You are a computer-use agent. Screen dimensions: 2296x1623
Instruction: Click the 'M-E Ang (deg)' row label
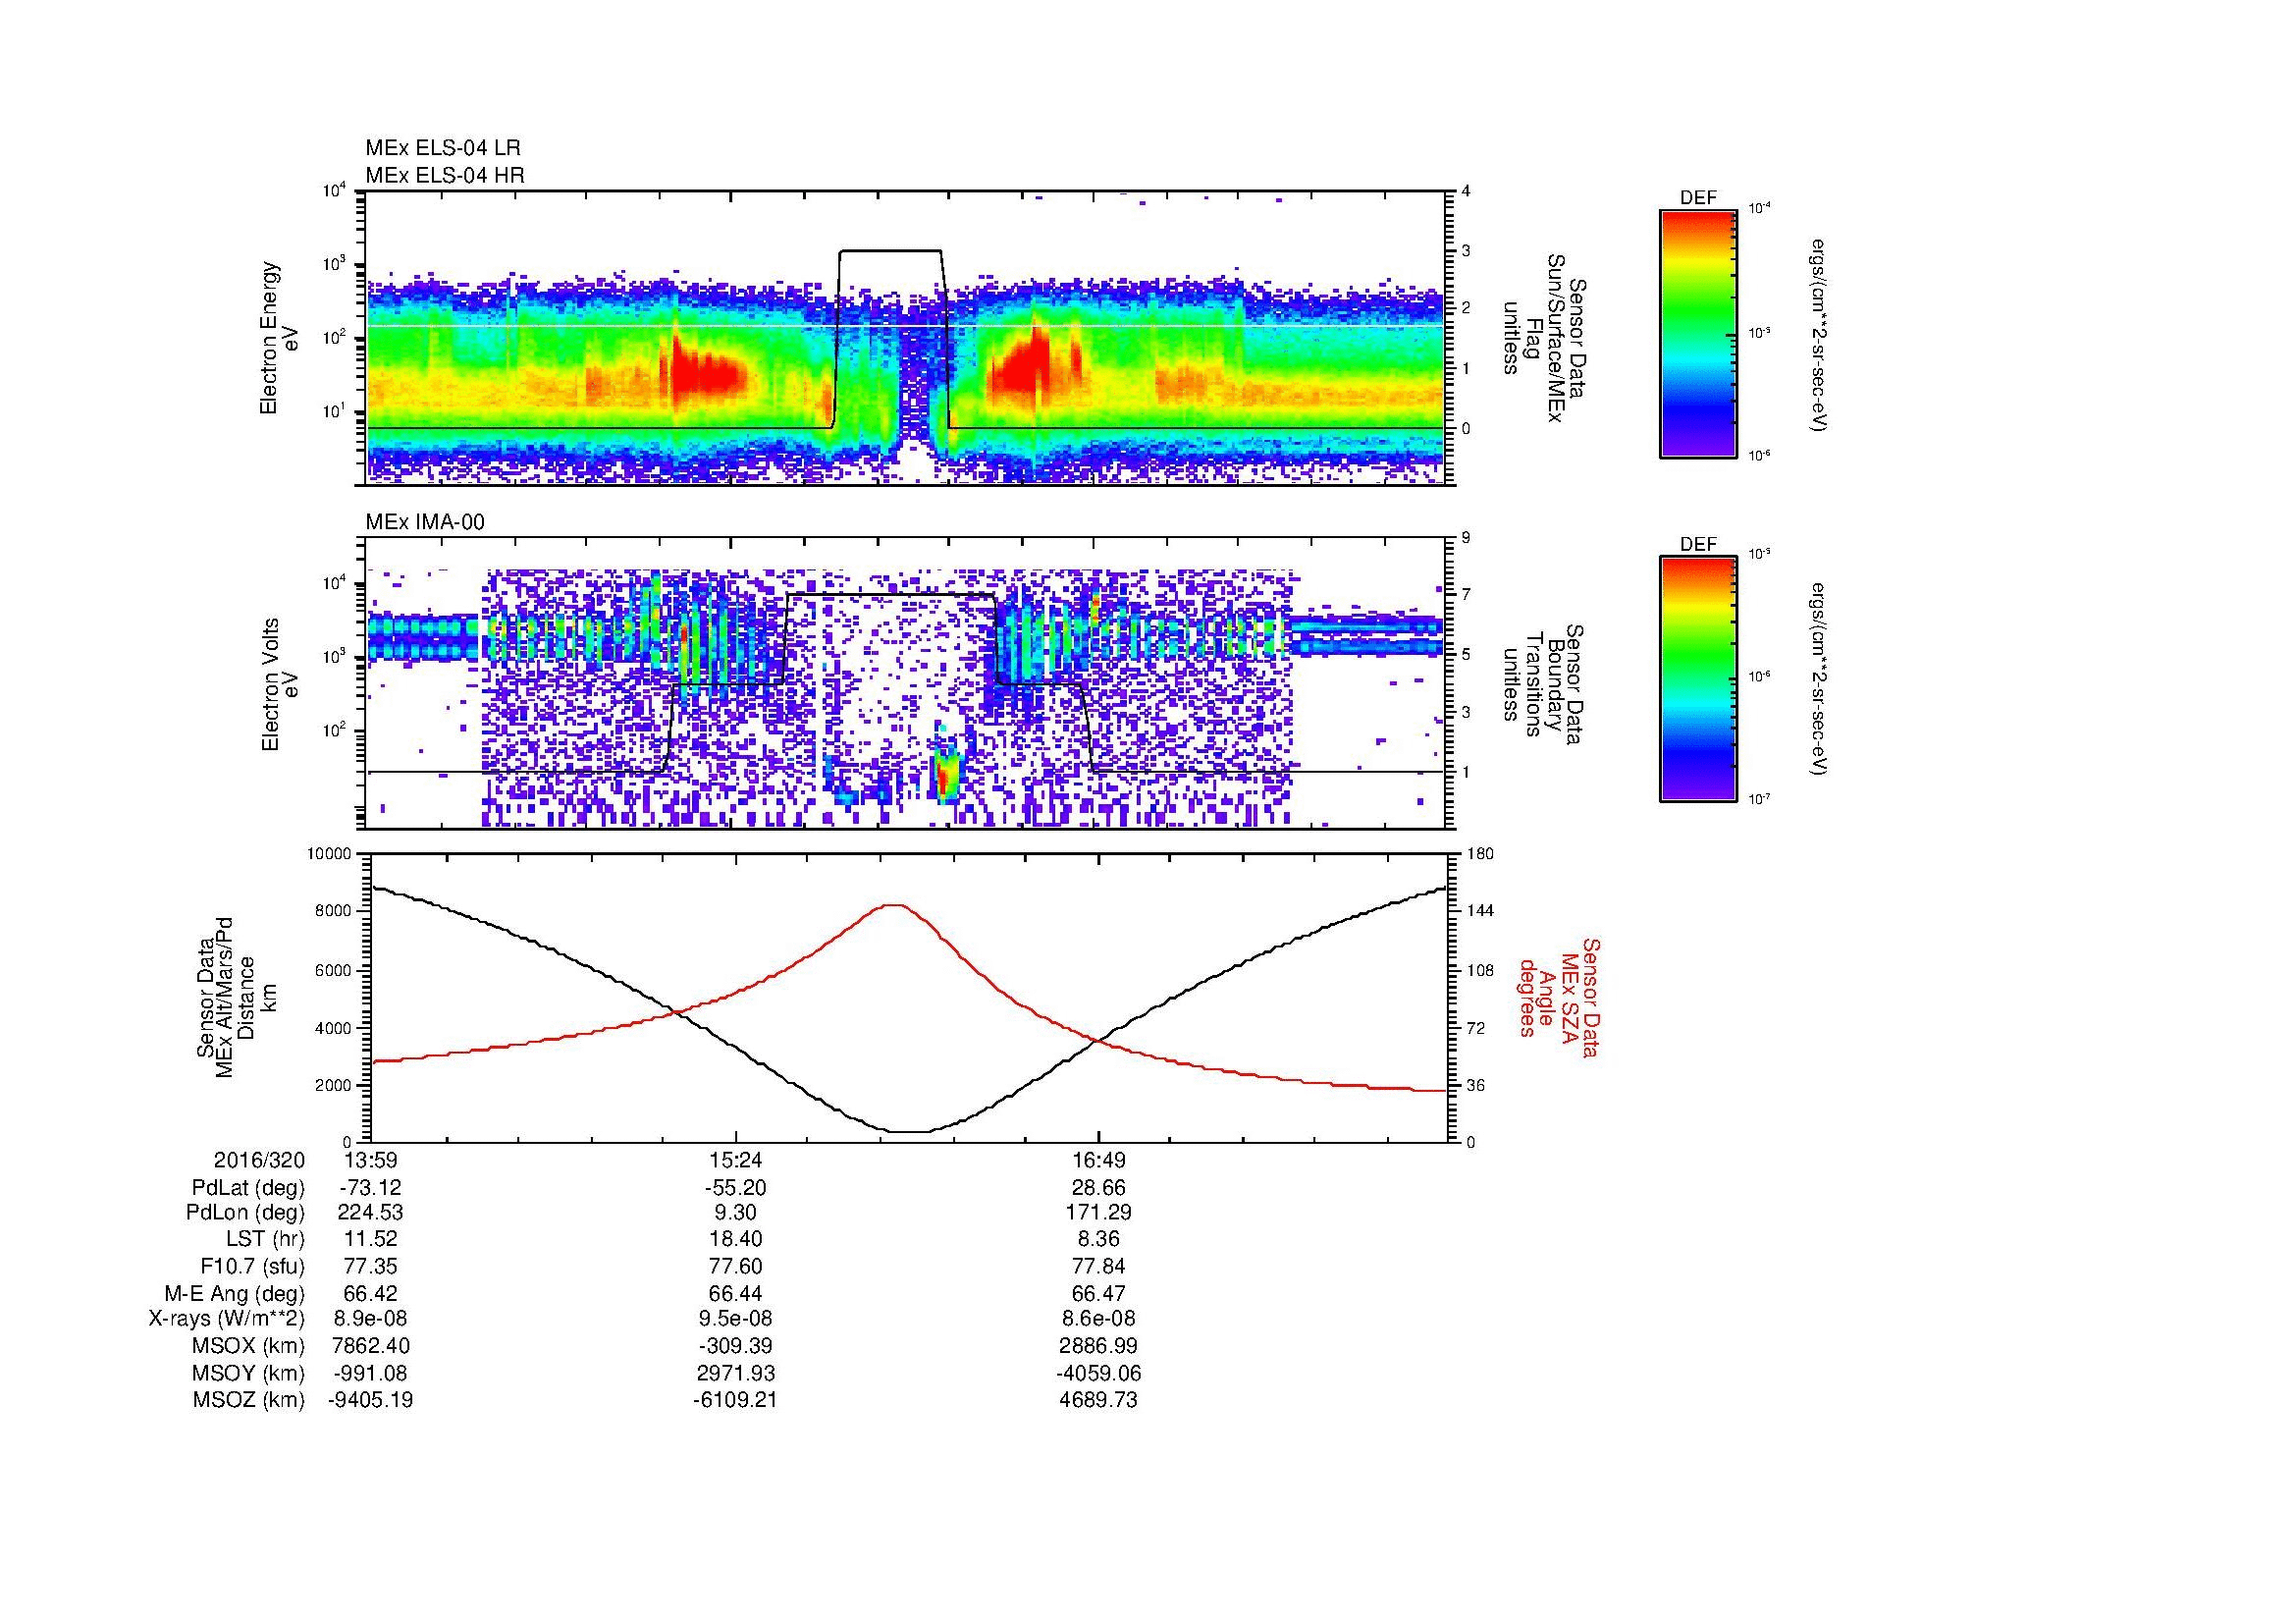pyautogui.click(x=234, y=1293)
